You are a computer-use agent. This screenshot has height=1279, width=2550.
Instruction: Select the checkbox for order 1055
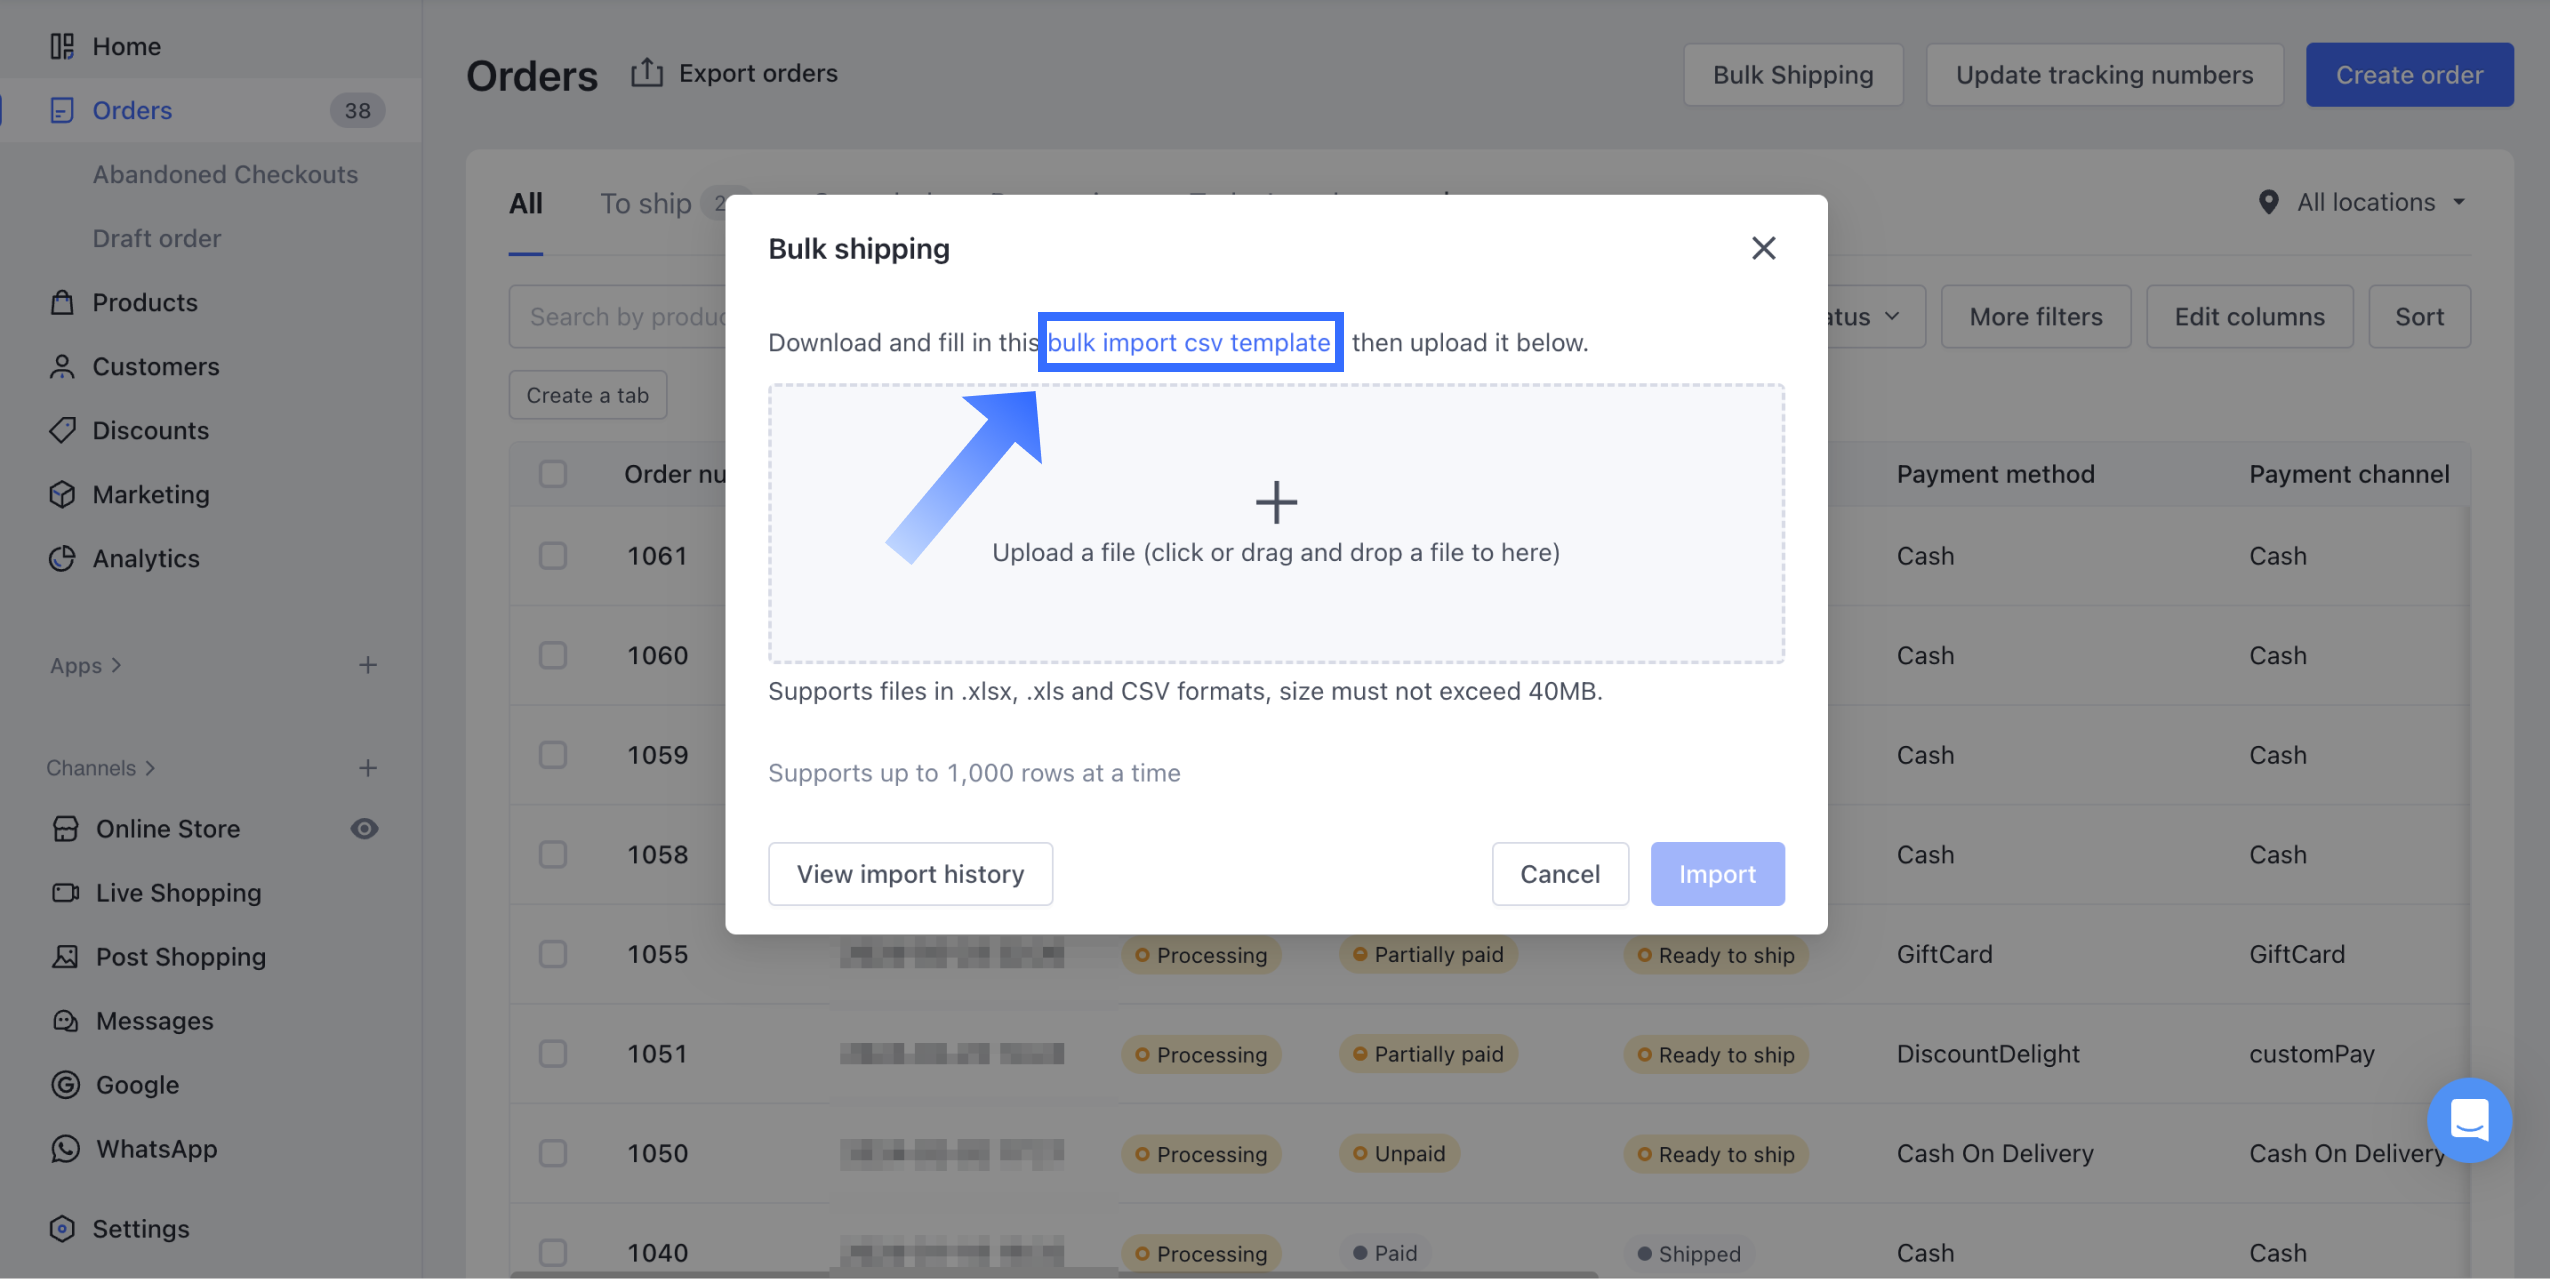(x=553, y=954)
